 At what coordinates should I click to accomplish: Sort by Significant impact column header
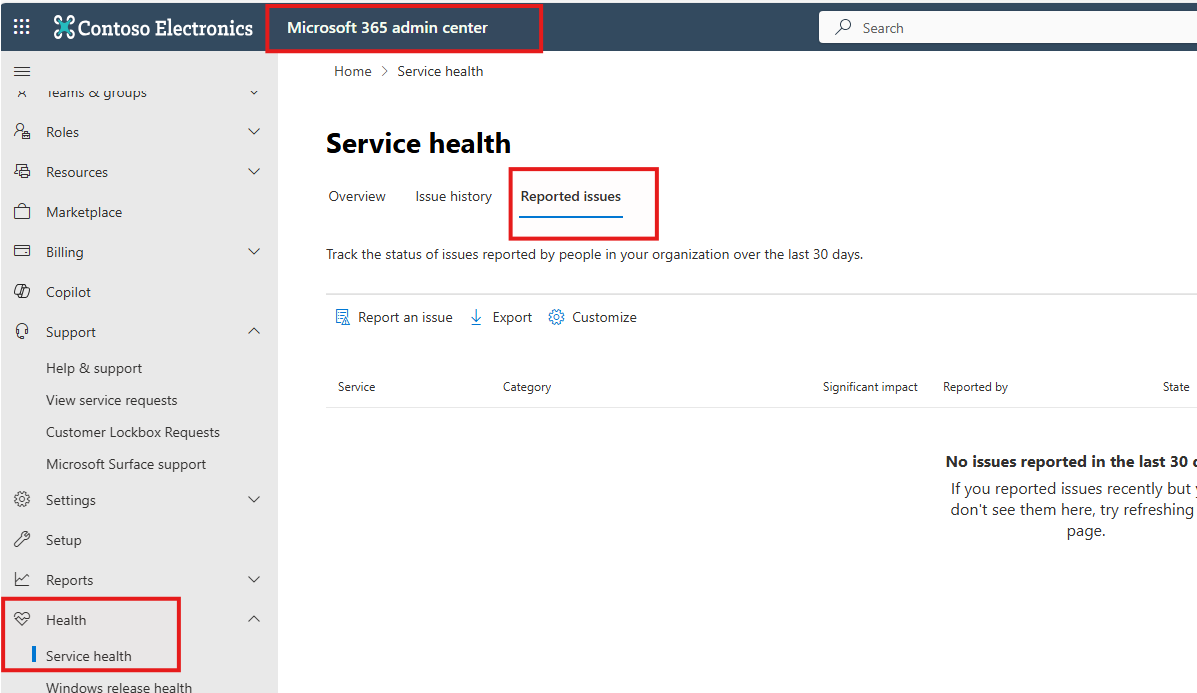pyautogui.click(x=870, y=387)
